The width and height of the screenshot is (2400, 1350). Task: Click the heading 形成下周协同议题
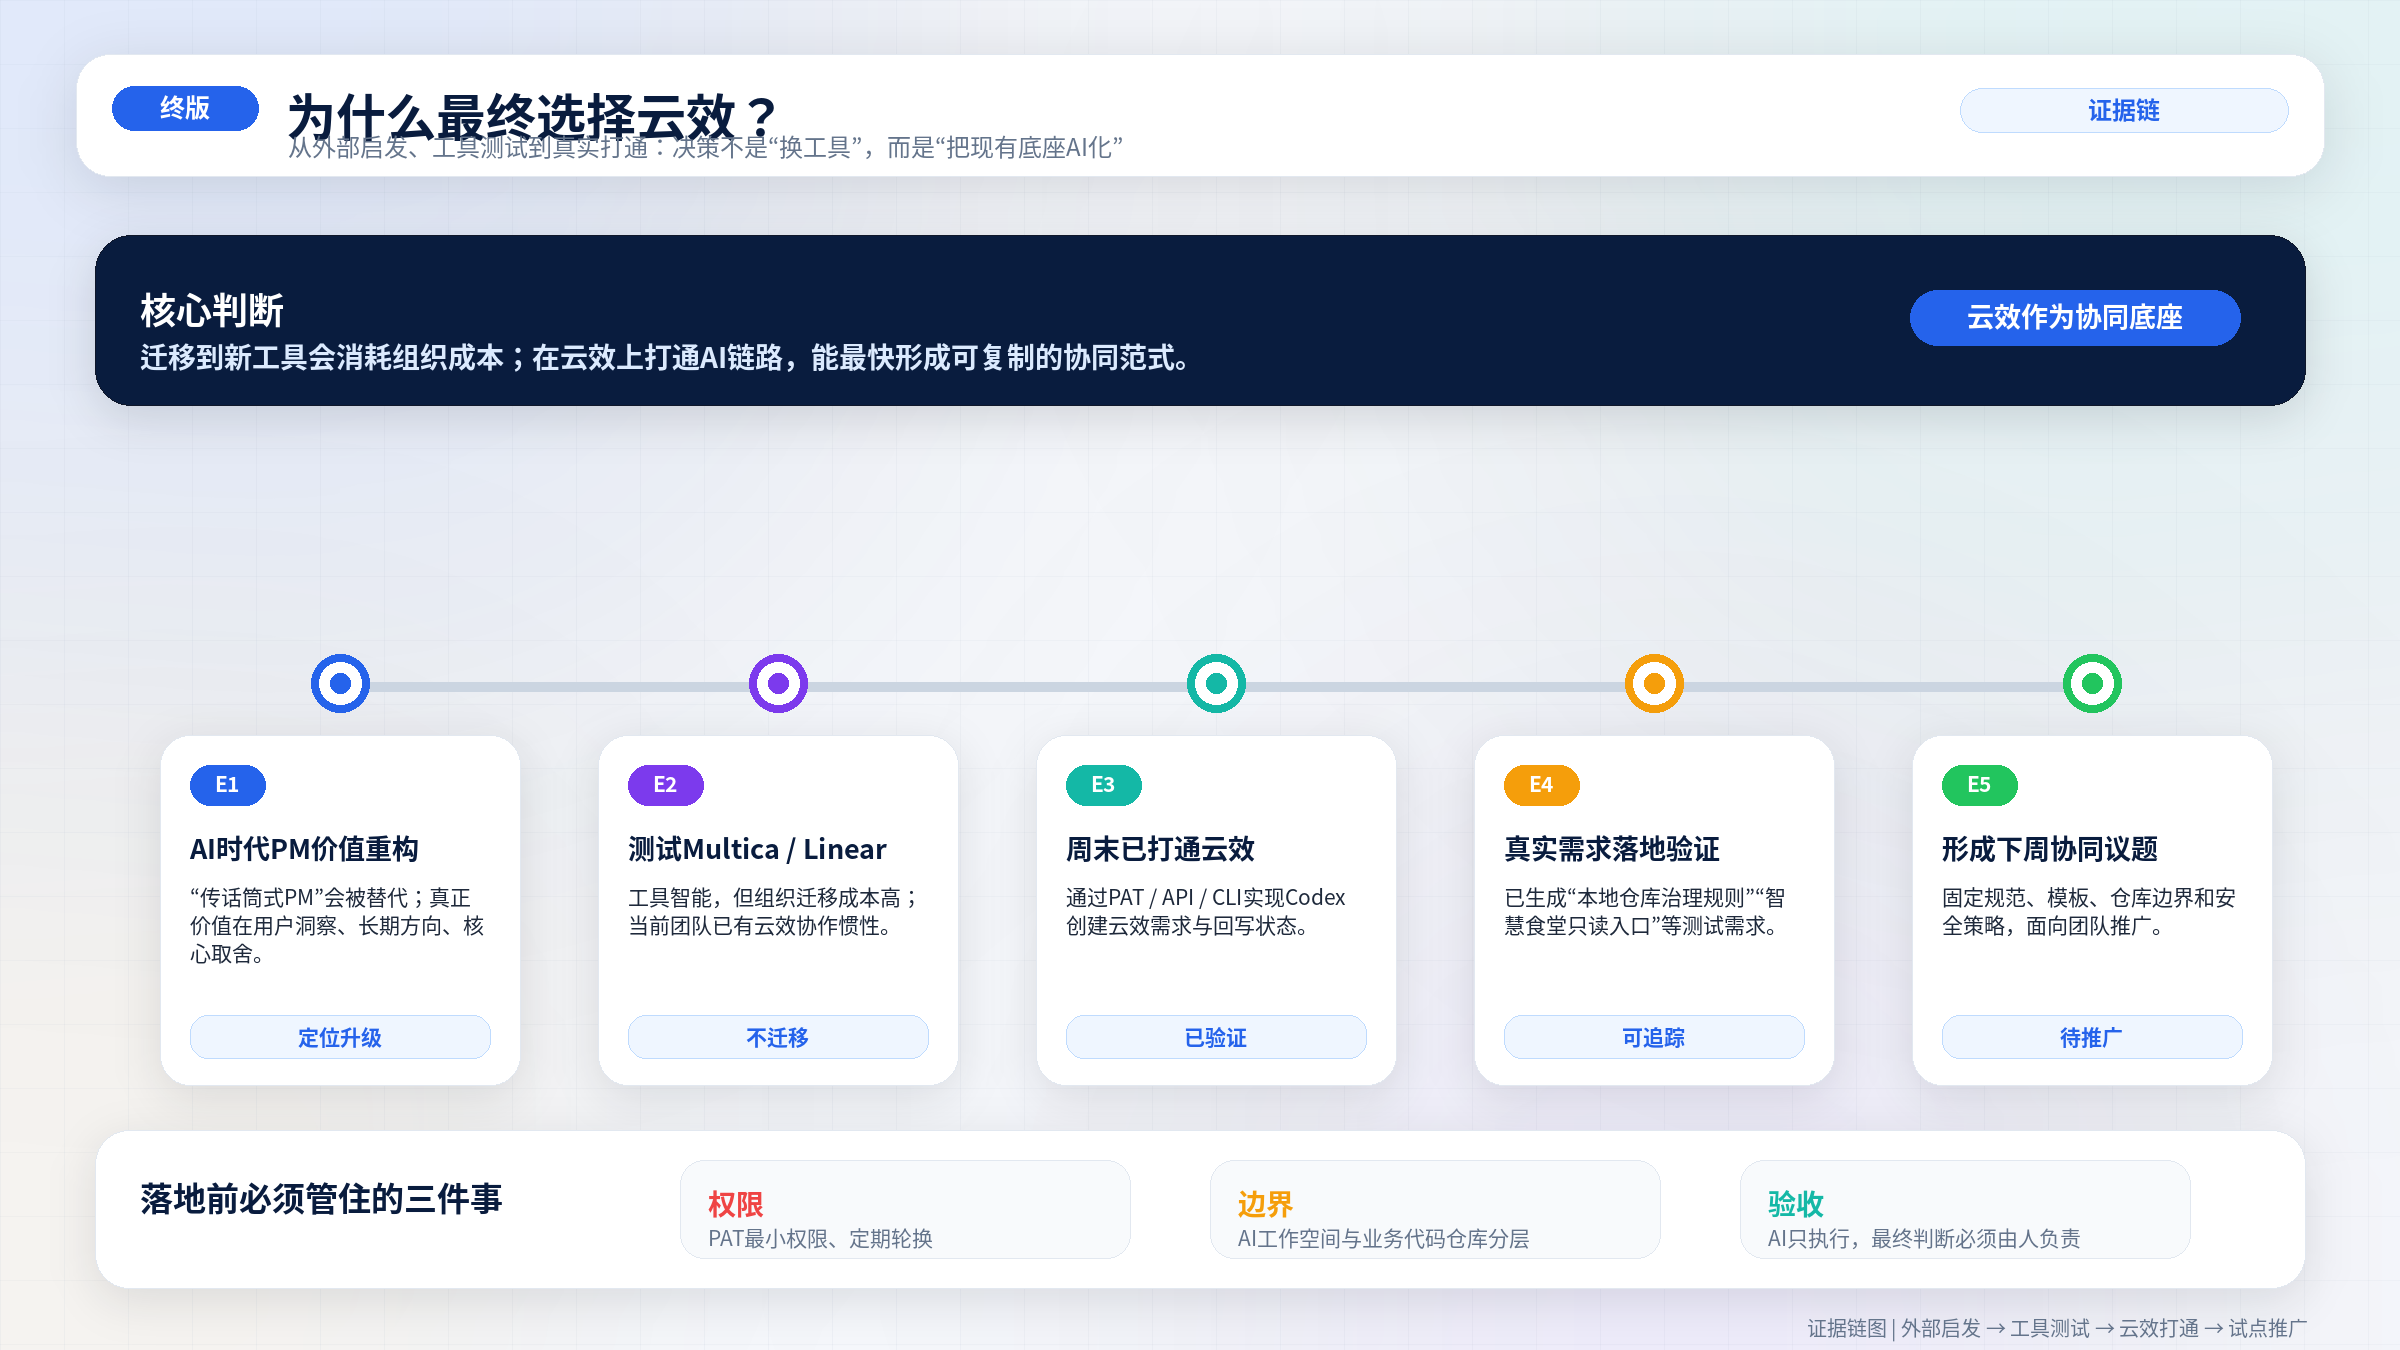(2050, 849)
